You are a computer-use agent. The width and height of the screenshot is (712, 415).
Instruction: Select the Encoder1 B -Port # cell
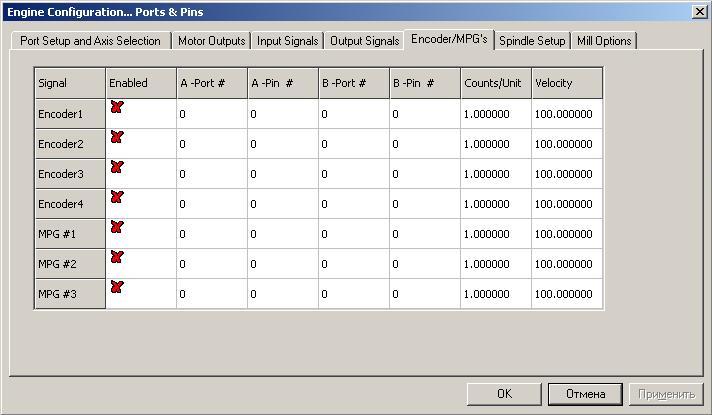click(x=354, y=114)
